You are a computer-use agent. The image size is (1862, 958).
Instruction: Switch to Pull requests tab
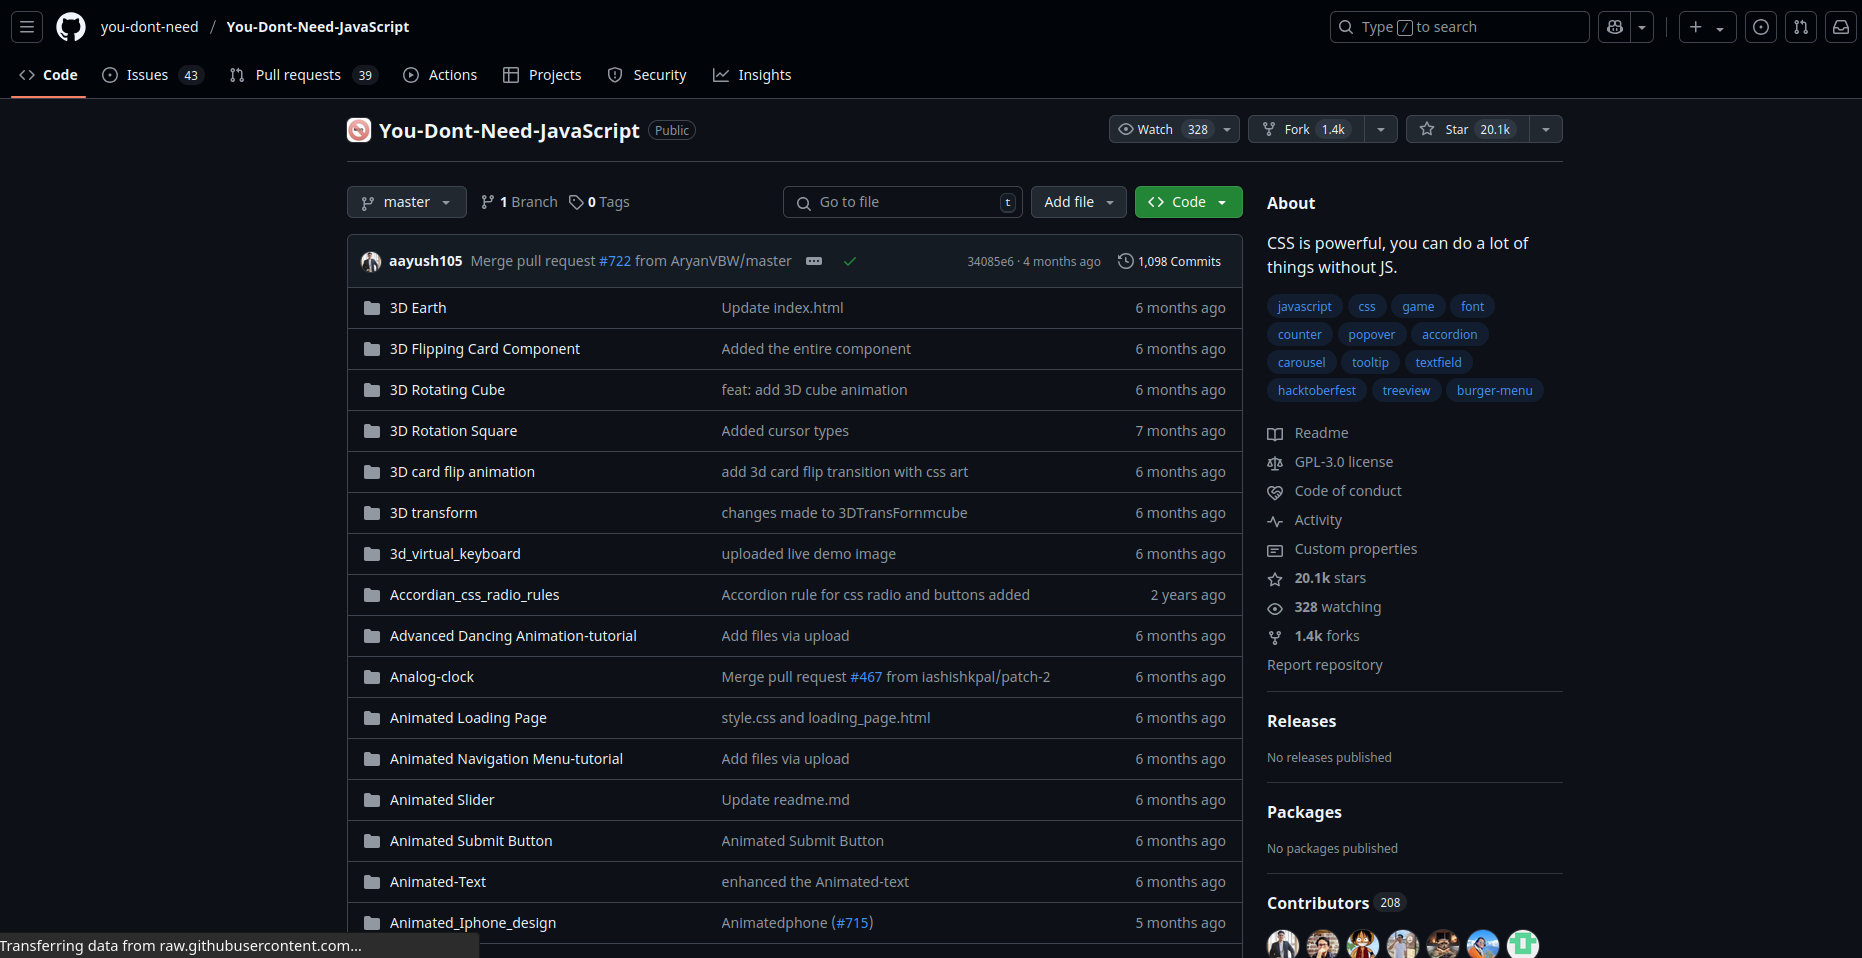pos(303,75)
